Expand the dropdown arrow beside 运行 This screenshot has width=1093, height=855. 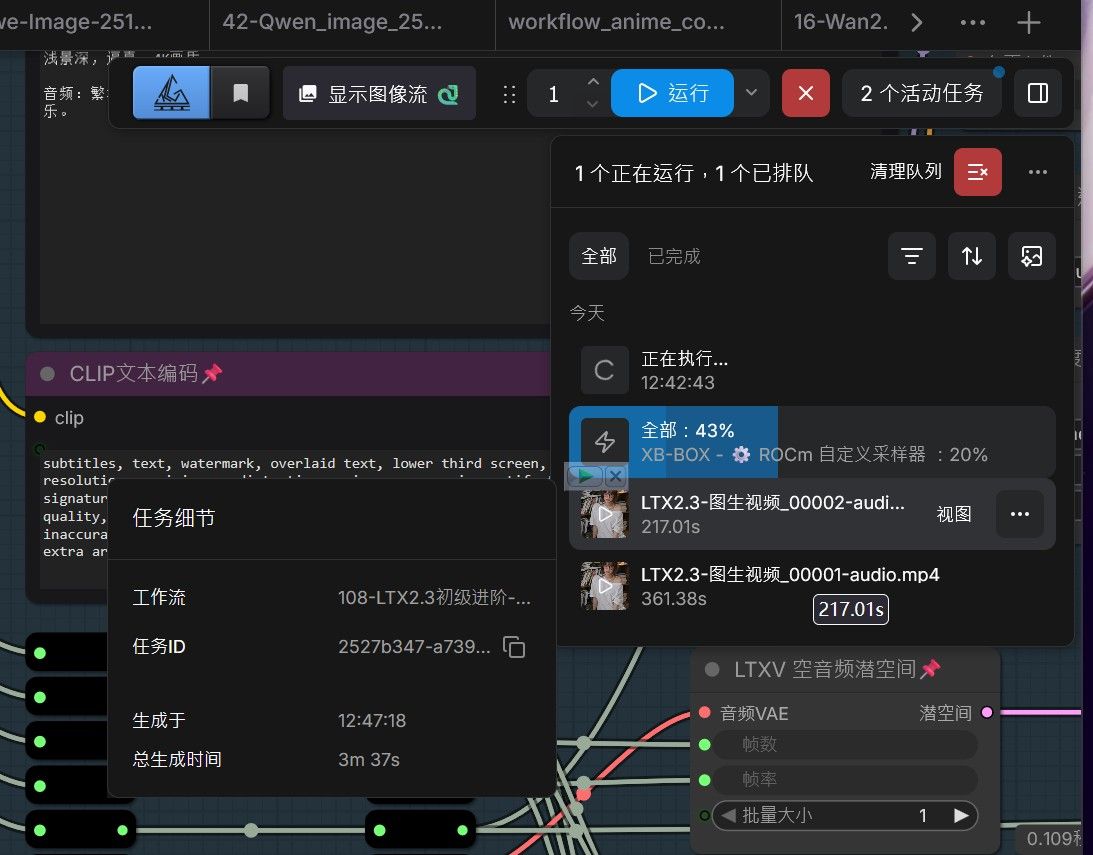click(751, 93)
